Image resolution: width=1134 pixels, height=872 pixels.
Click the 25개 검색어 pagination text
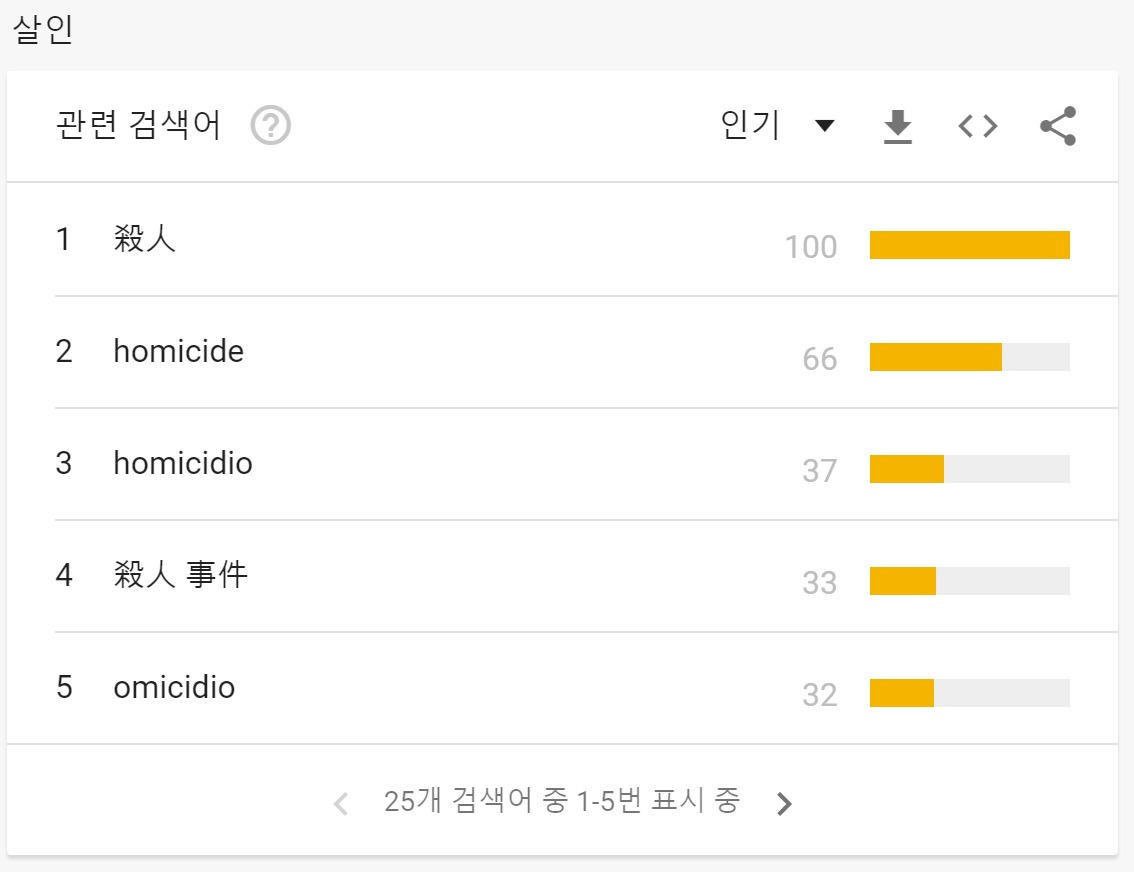point(562,801)
